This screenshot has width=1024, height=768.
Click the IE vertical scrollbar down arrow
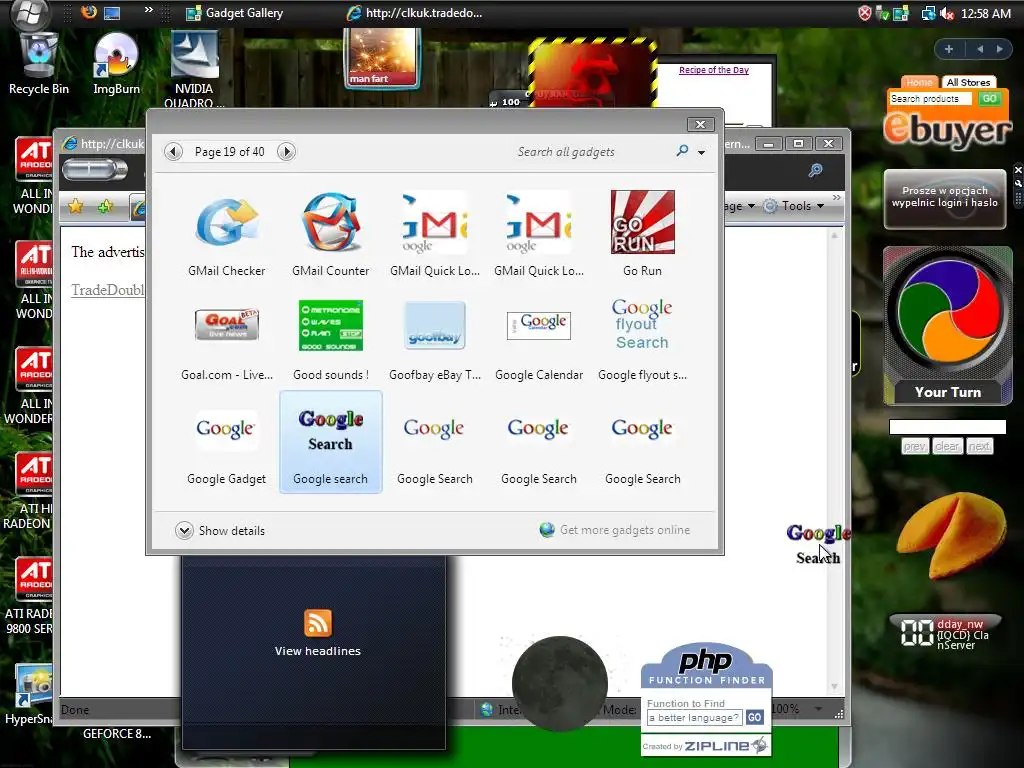pos(834,686)
